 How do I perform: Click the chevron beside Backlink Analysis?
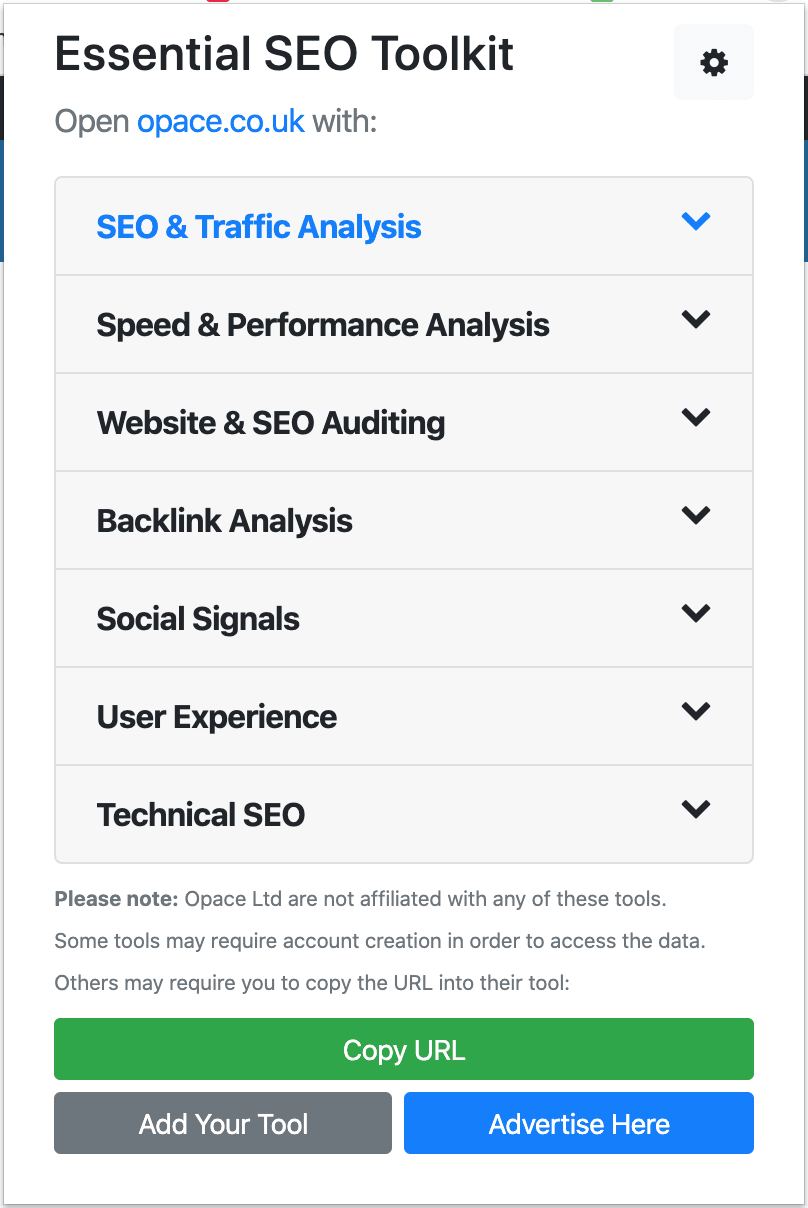click(696, 516)
